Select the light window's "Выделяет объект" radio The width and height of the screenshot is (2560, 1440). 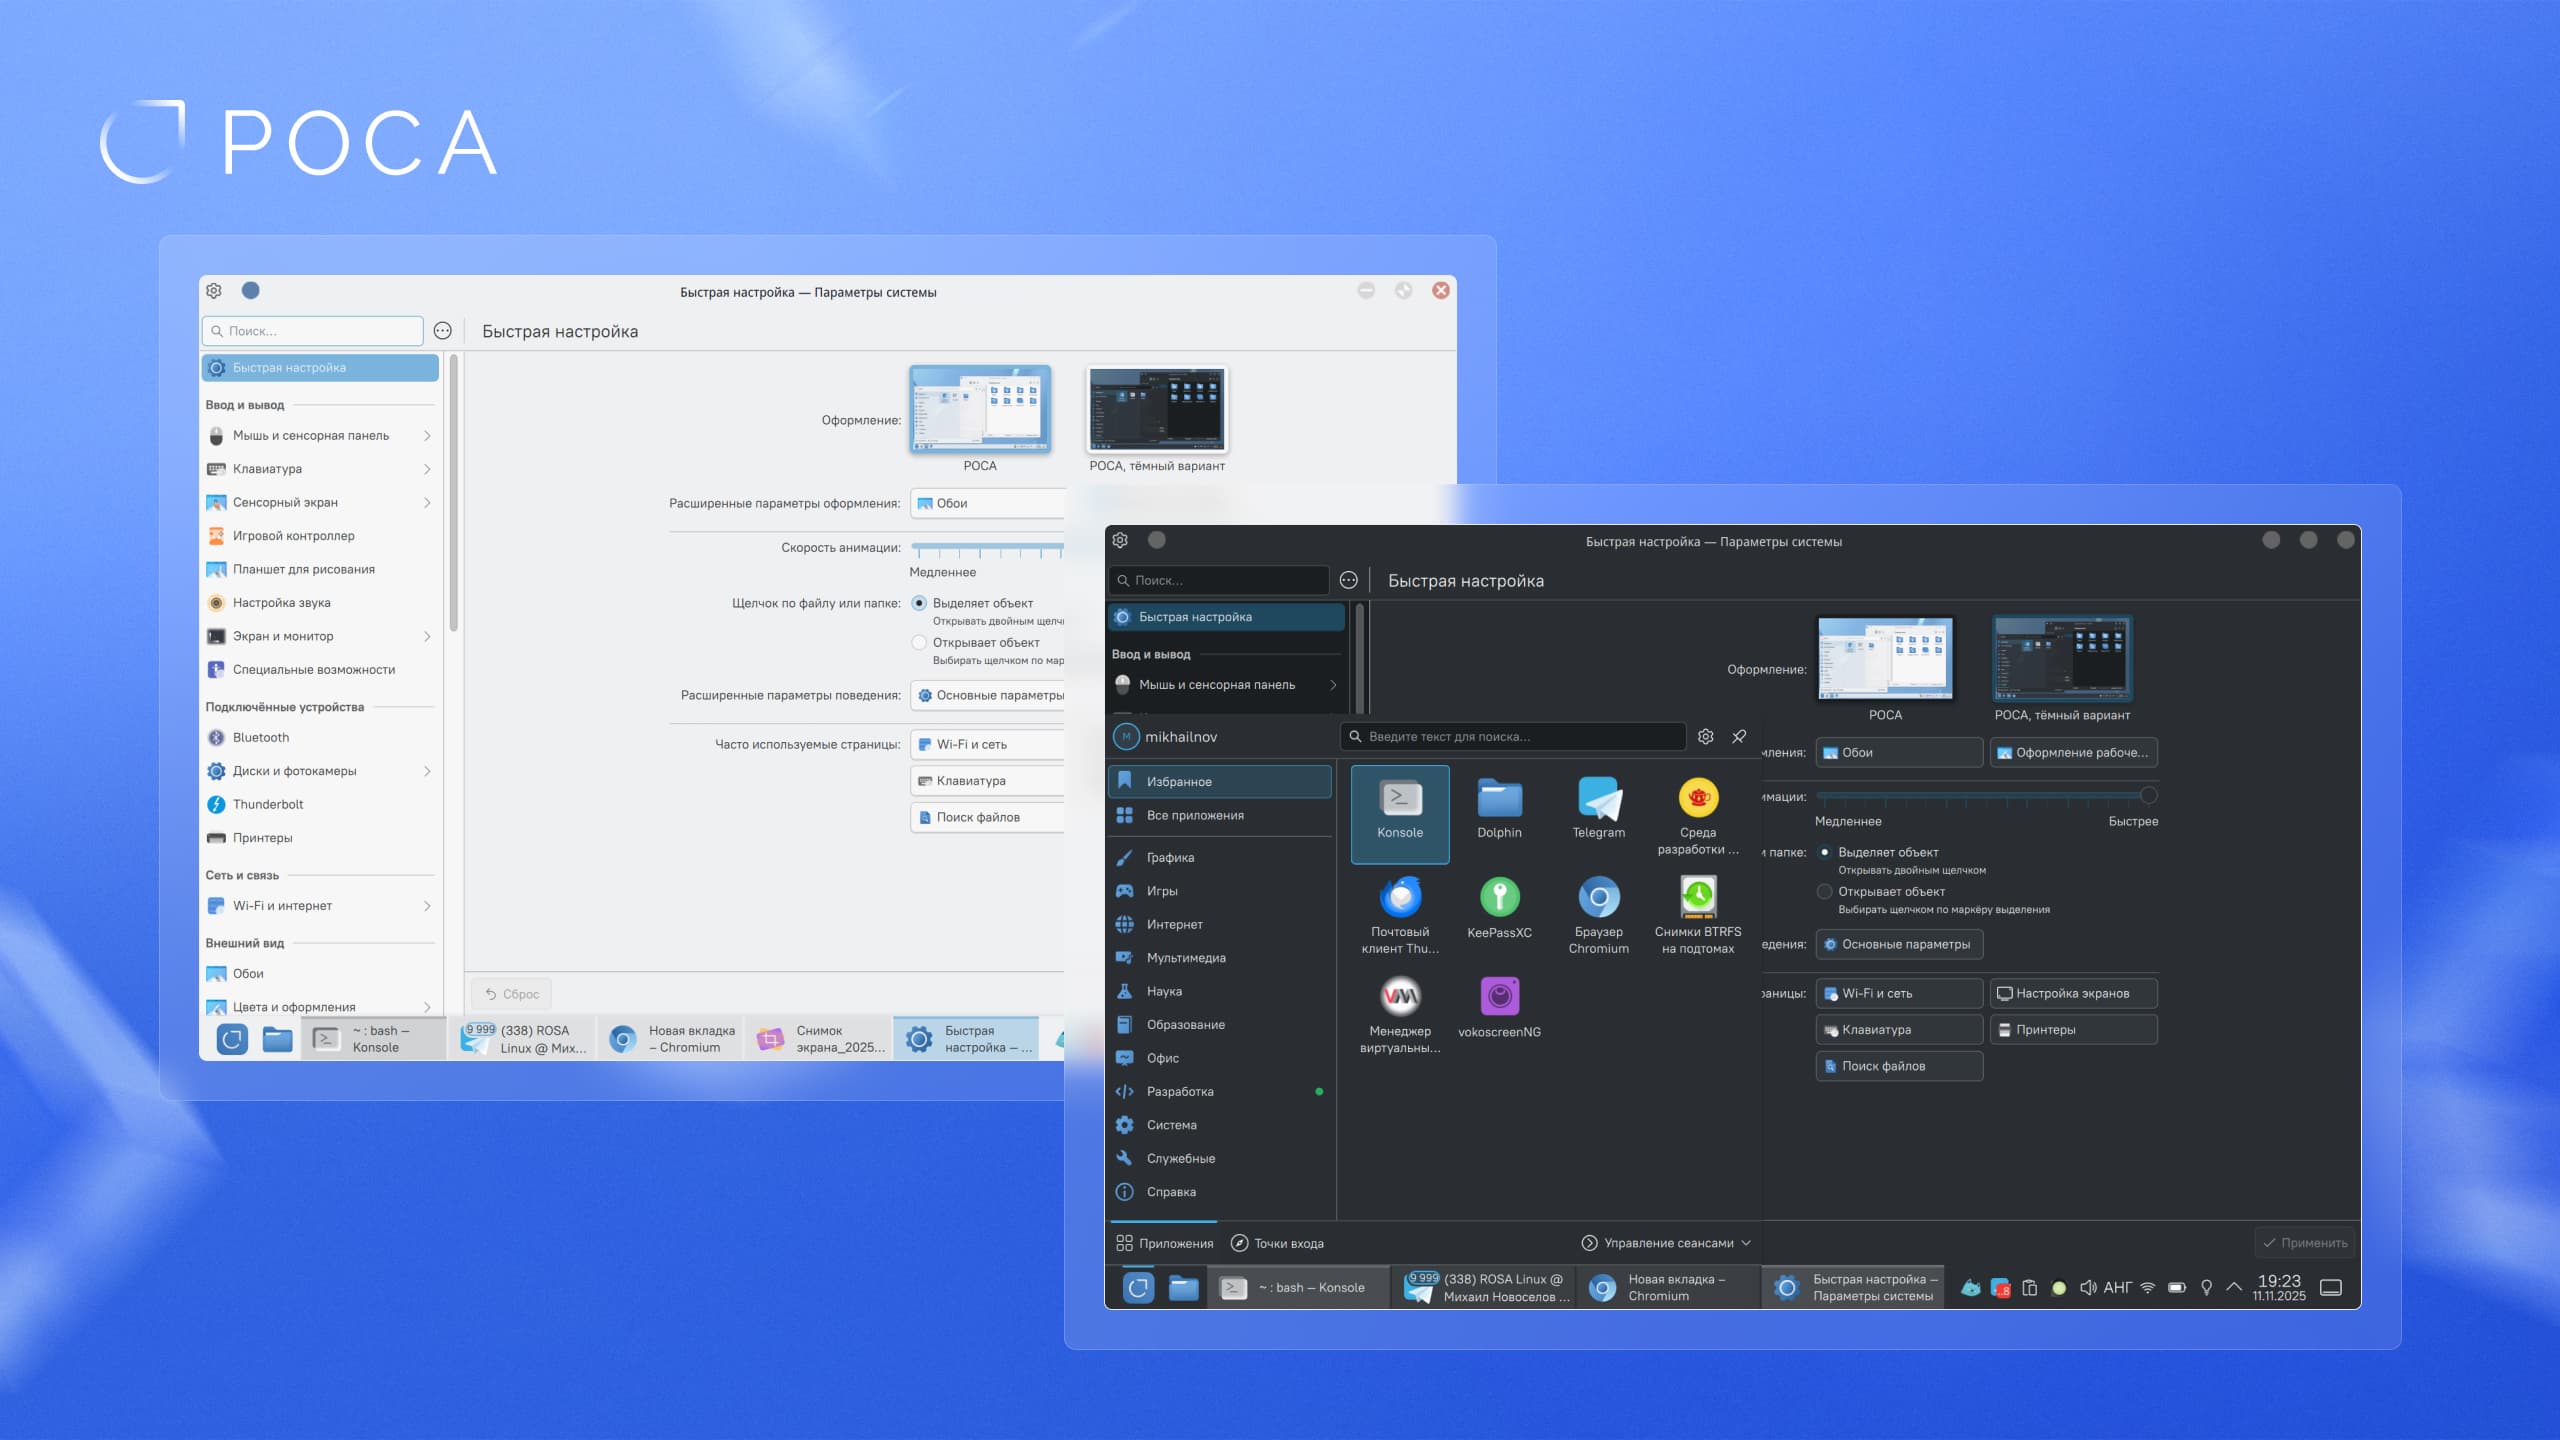(x=919, y=603)
